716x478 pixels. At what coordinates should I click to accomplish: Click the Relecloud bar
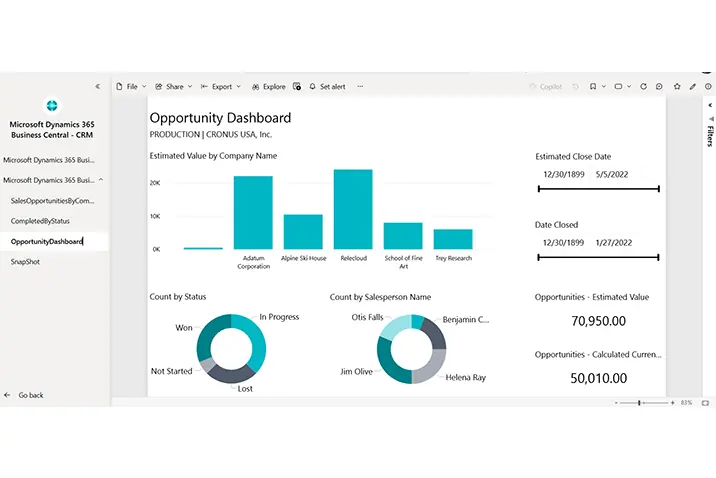353,209
